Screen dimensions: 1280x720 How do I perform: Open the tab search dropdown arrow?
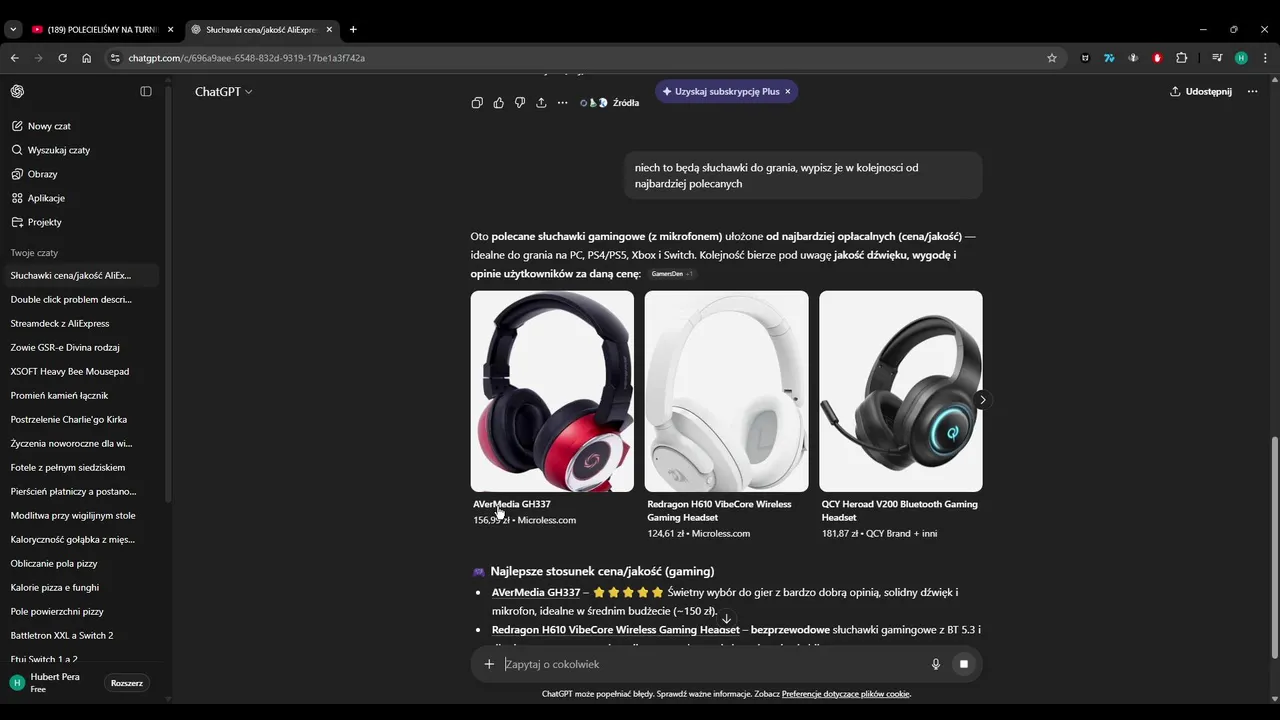(x=13, y=30)
